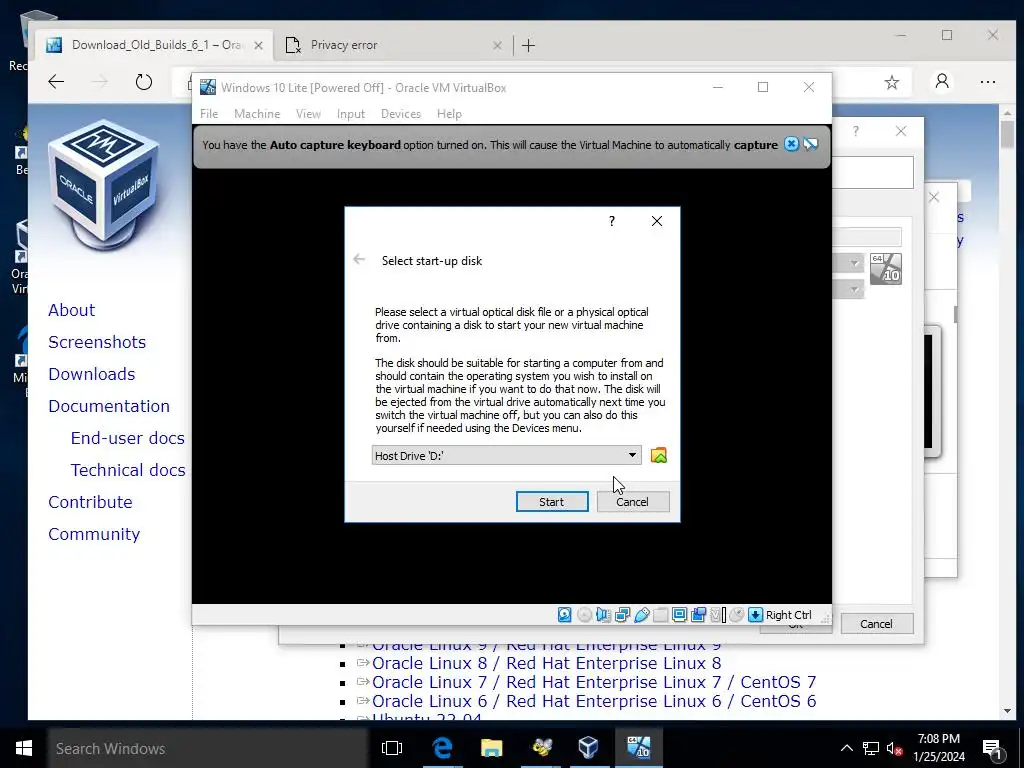Go back with arrow in Select start-up disk dialog
Image resolution: width=1024 pixels, height=768 pixels.
pyautogui.click(x=359, y=260)
